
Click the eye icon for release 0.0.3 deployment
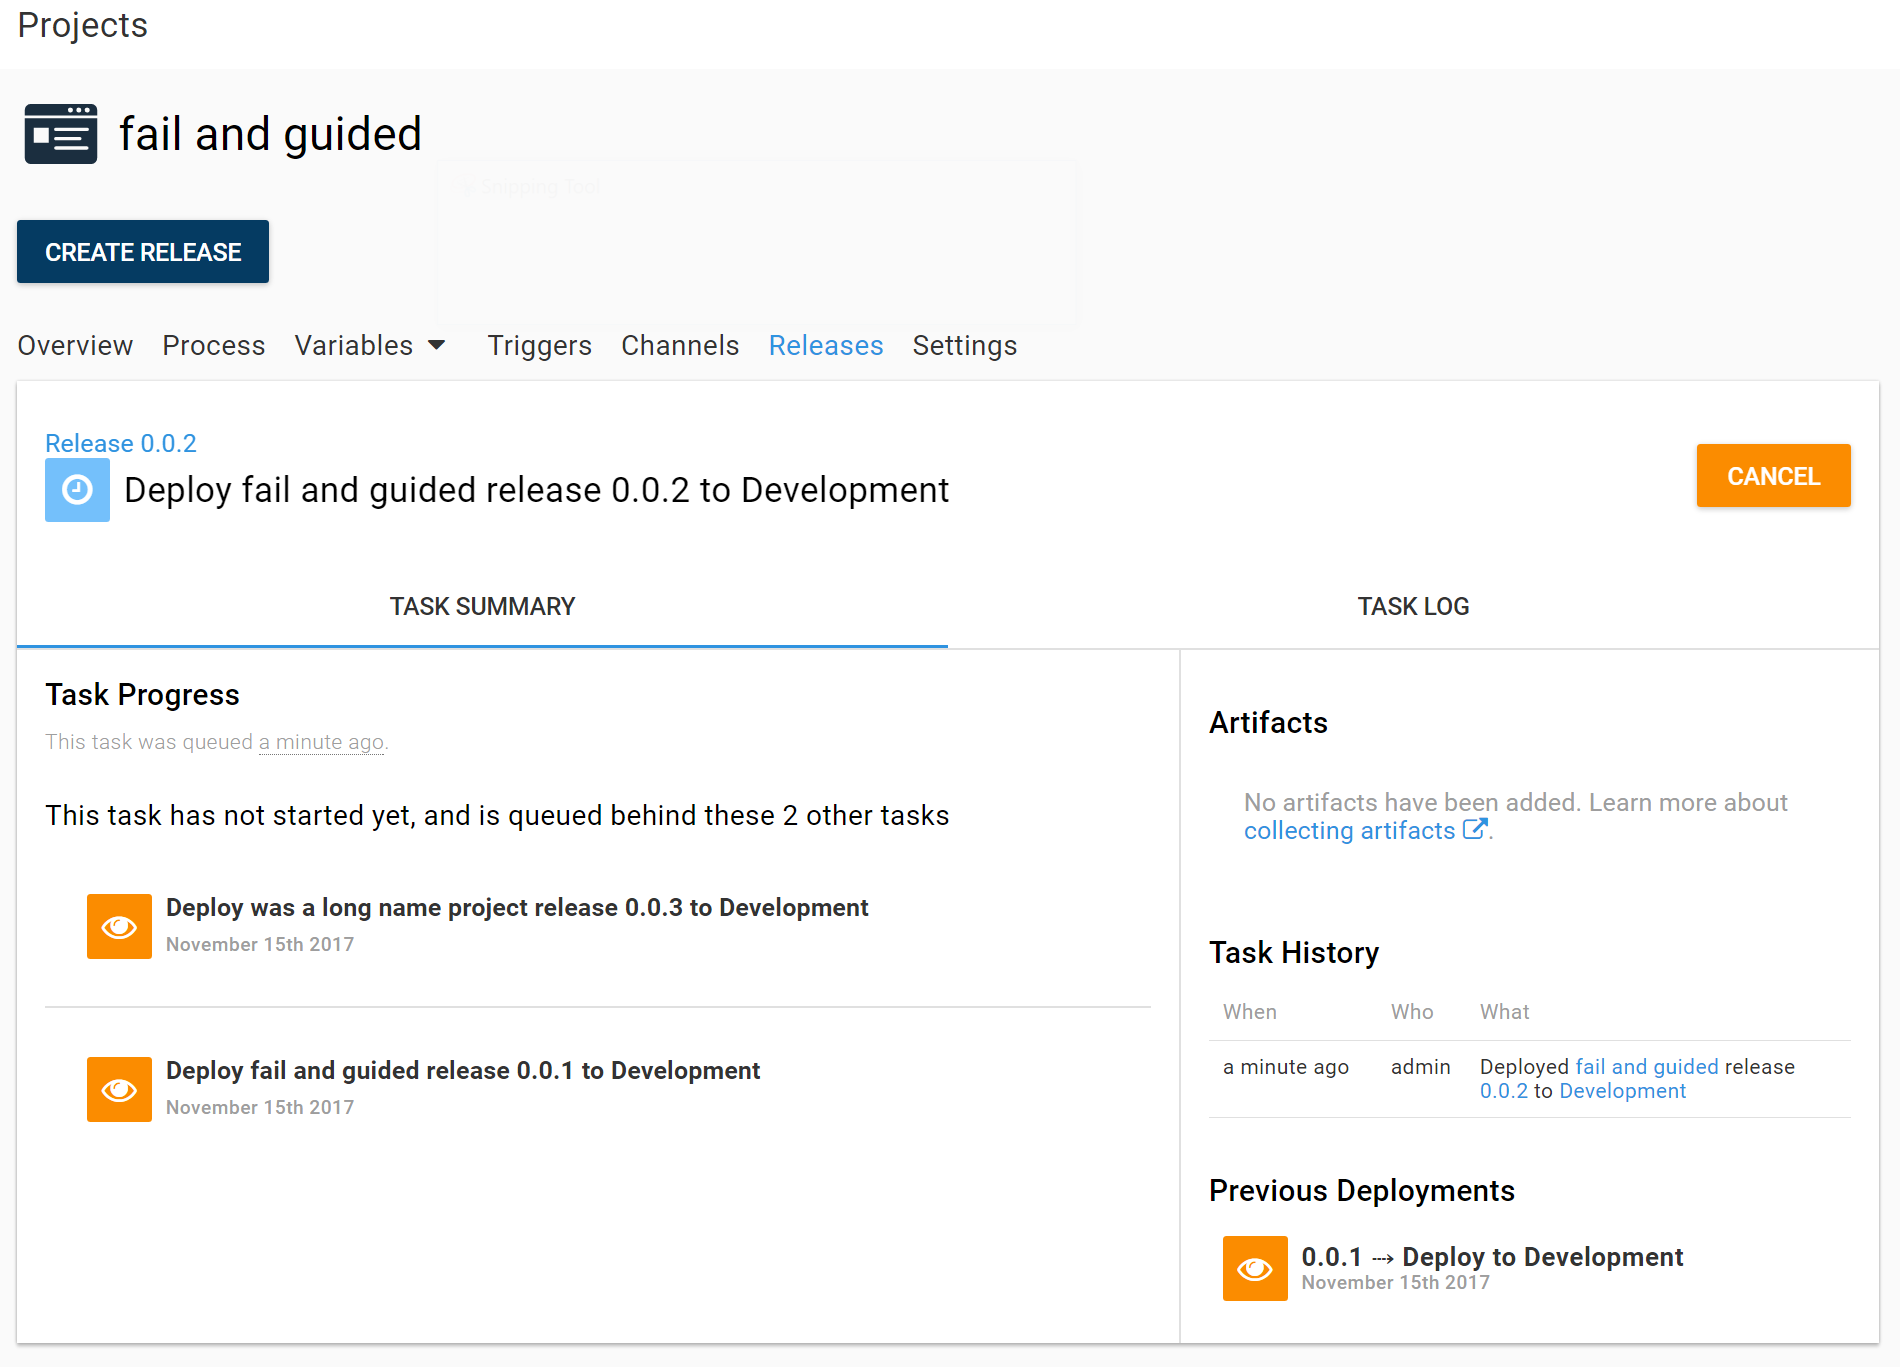119,926
